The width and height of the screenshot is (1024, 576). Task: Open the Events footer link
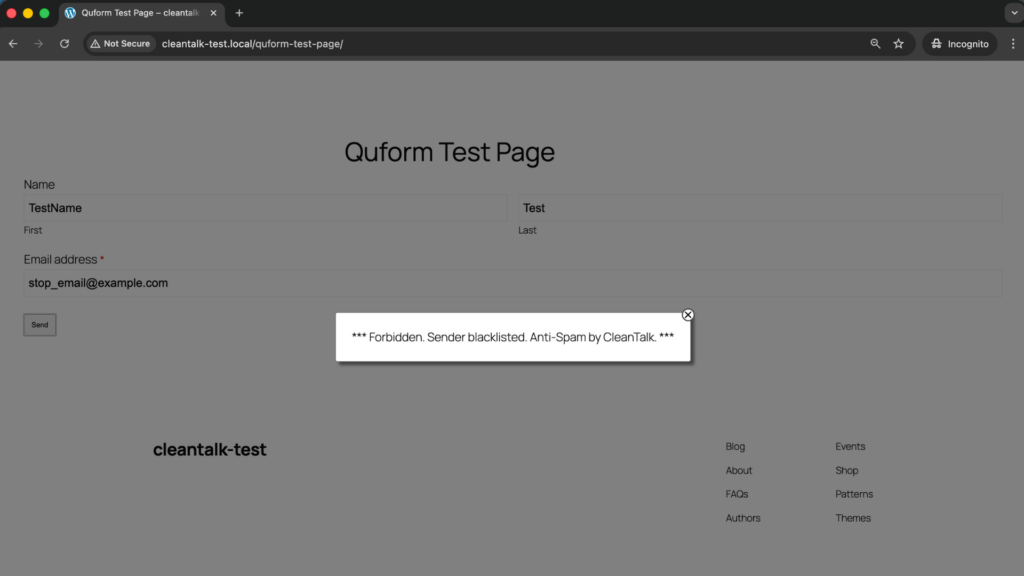(850, 447)
